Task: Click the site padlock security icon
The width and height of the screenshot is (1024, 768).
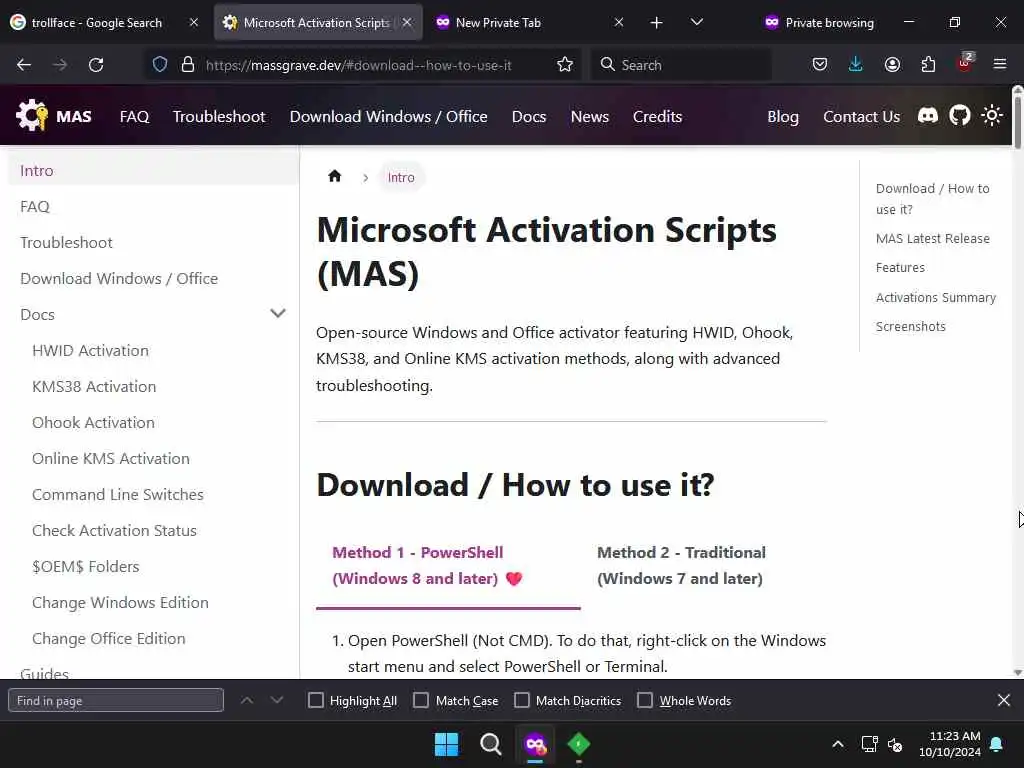Action: 188,65
